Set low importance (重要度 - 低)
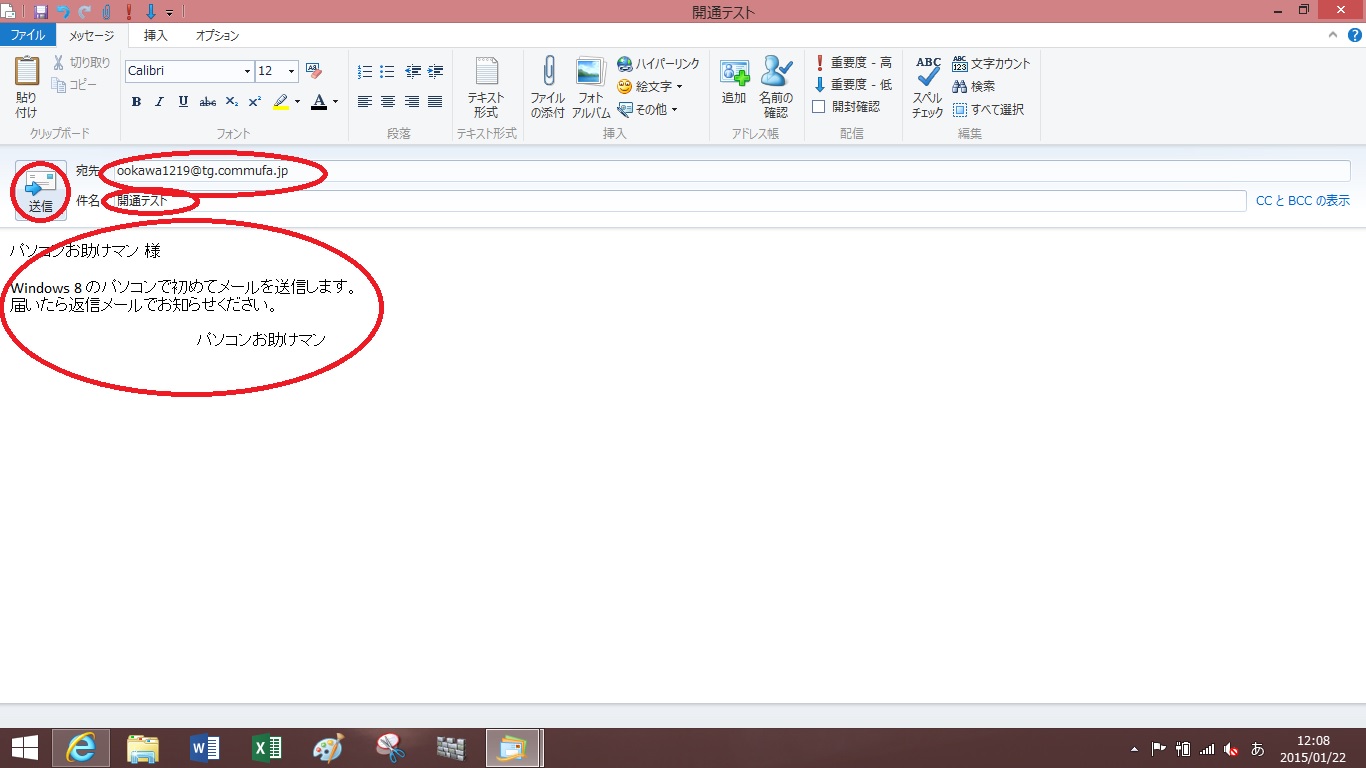Screen dimensions: 1366x768 (852, 84)
